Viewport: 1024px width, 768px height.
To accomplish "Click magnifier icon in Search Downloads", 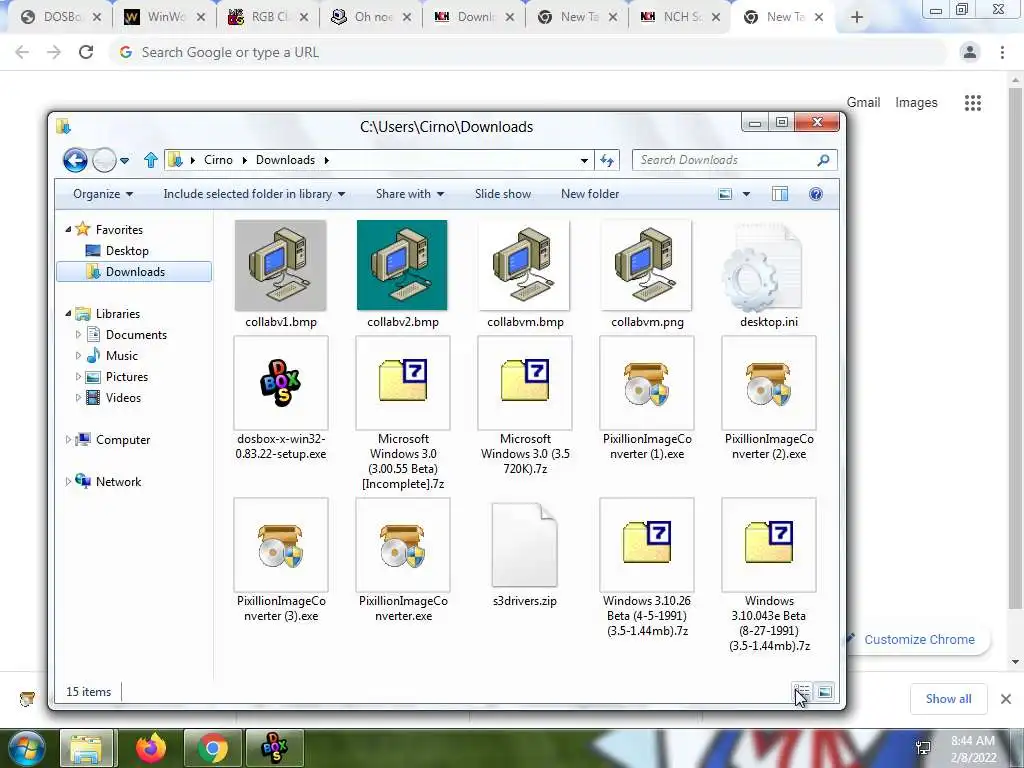I will (824, 160).
